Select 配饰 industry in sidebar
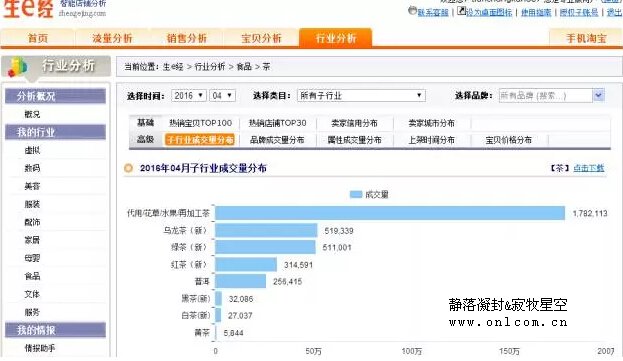Viewport: 623px width, 361px height. pyautogui.click(x=32, y=222)
